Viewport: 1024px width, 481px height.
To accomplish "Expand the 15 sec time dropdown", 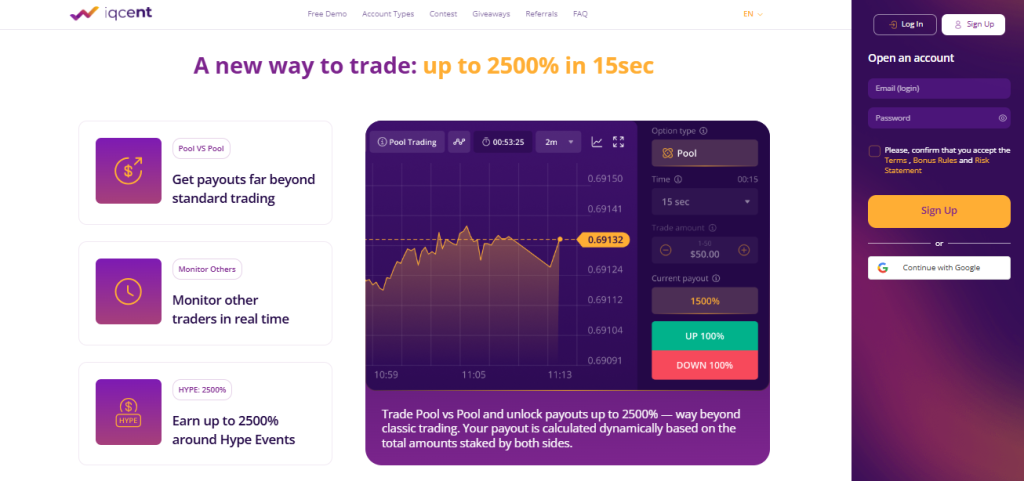I will pyautogui.click(x=704, y=202).
